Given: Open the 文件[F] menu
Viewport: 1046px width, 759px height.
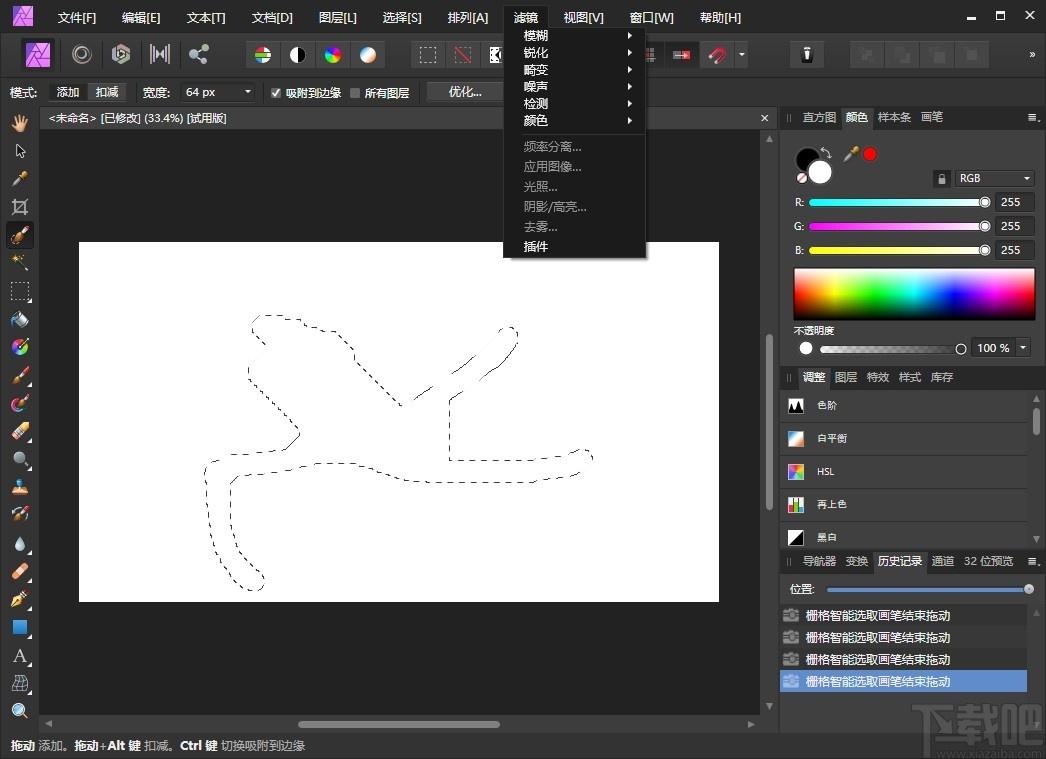Looking at the screenshot, I should (77, 18).
